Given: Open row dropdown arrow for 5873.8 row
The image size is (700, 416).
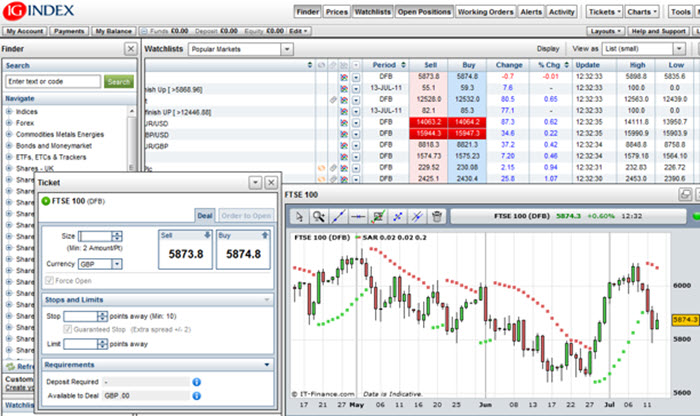Looking at the screenshot, I should pyautogui.click(x=356, y=77).
